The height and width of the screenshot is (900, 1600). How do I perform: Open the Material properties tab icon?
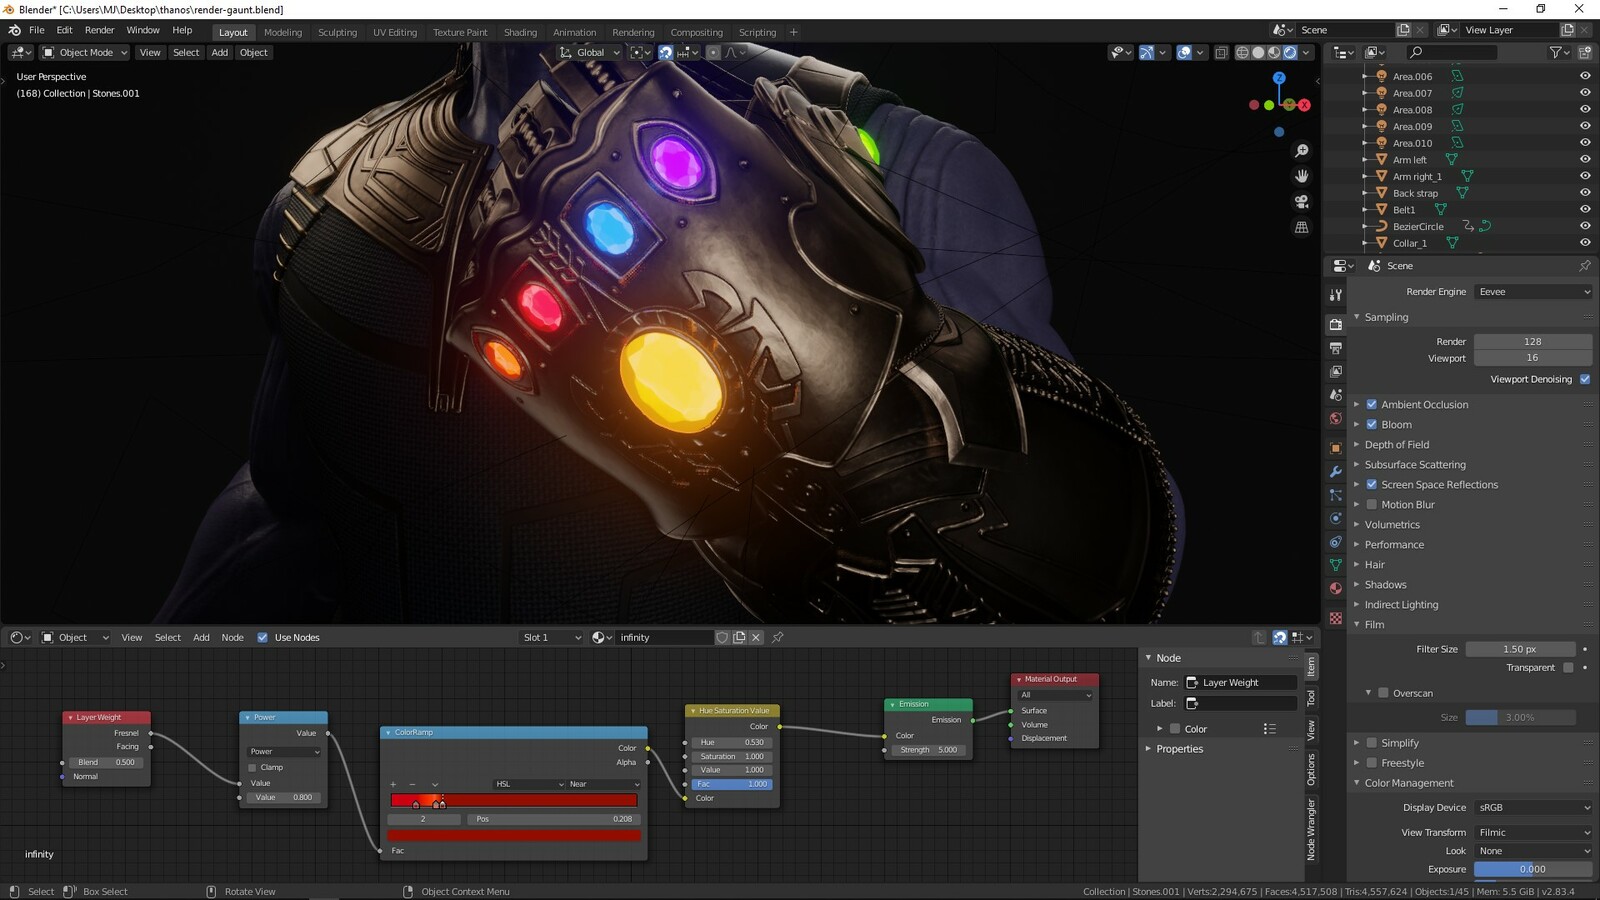tap(1335, 589)
